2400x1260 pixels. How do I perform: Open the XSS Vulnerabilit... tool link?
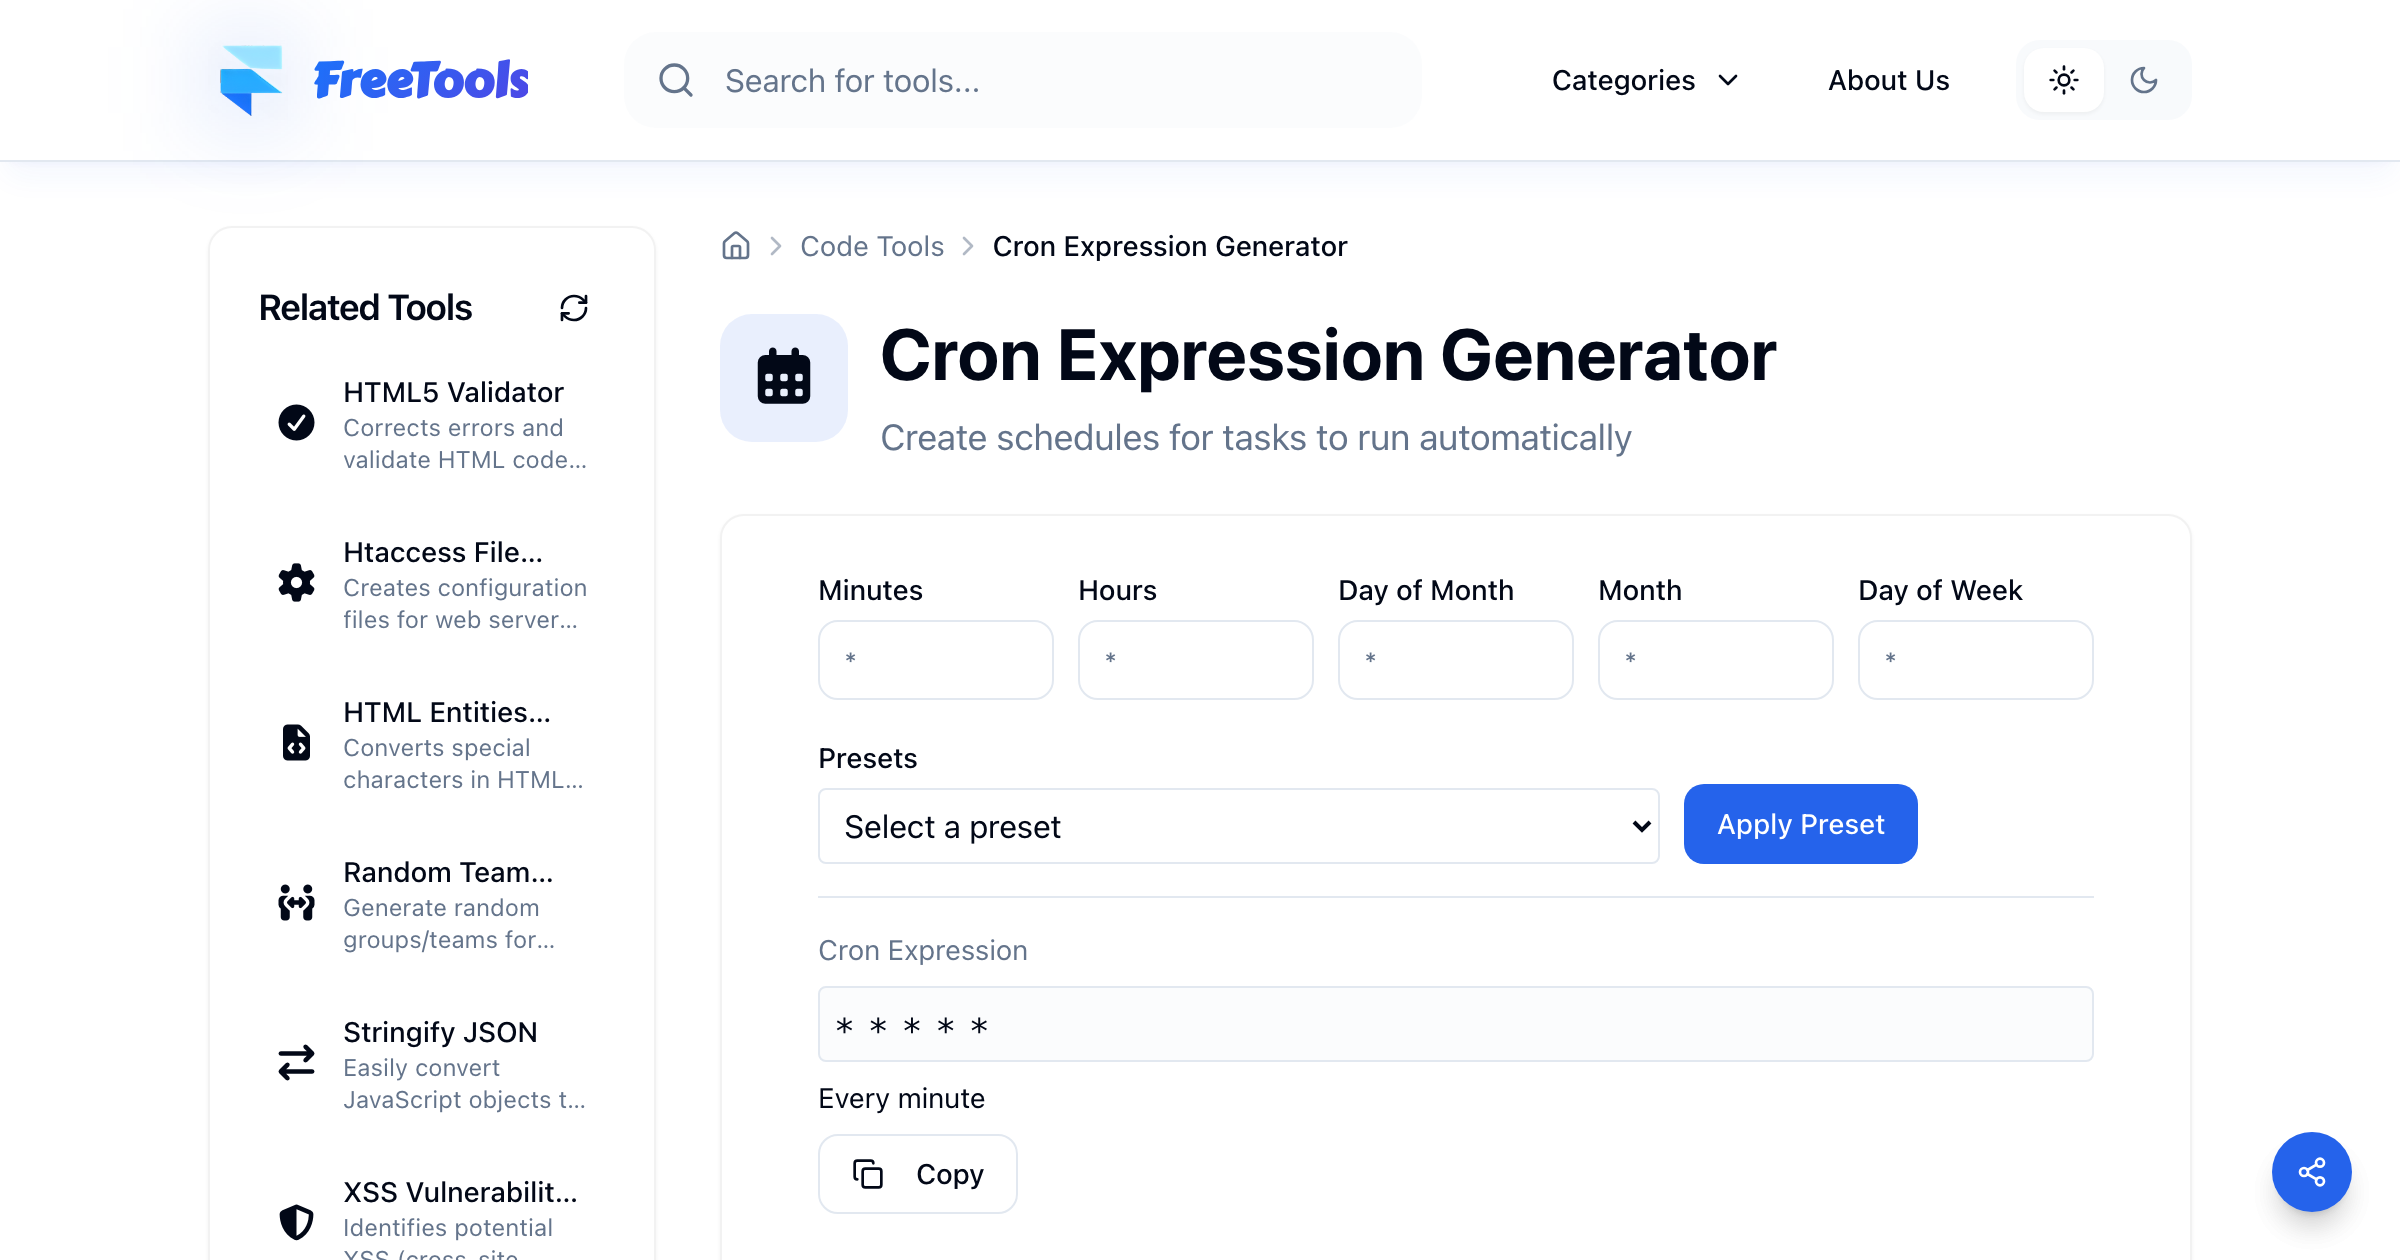coord(432,1218)
